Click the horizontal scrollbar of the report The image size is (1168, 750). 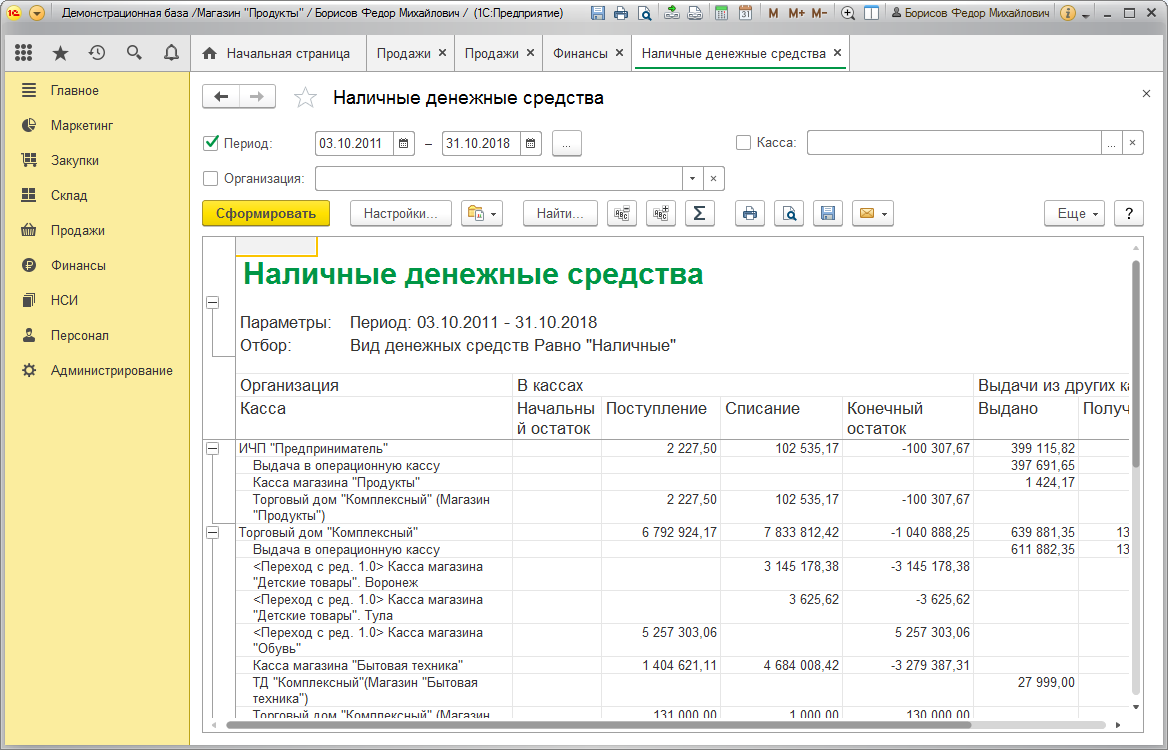[x=600, y=725]
